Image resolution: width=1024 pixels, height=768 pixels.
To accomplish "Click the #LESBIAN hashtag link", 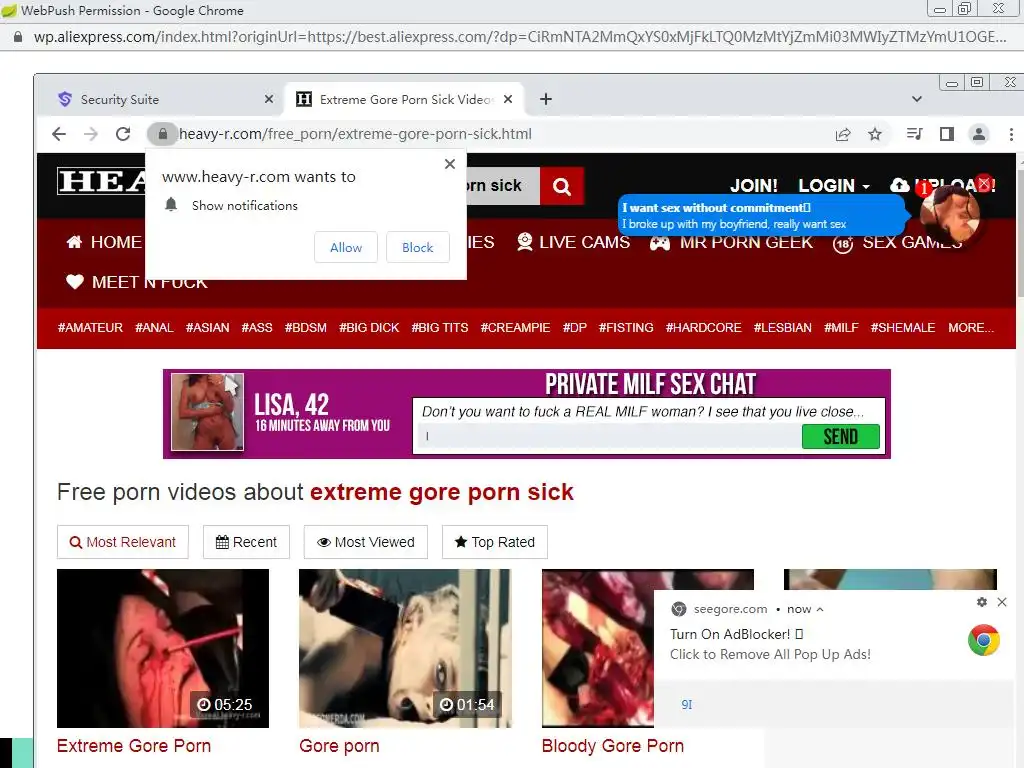I will tap(782, 328).
